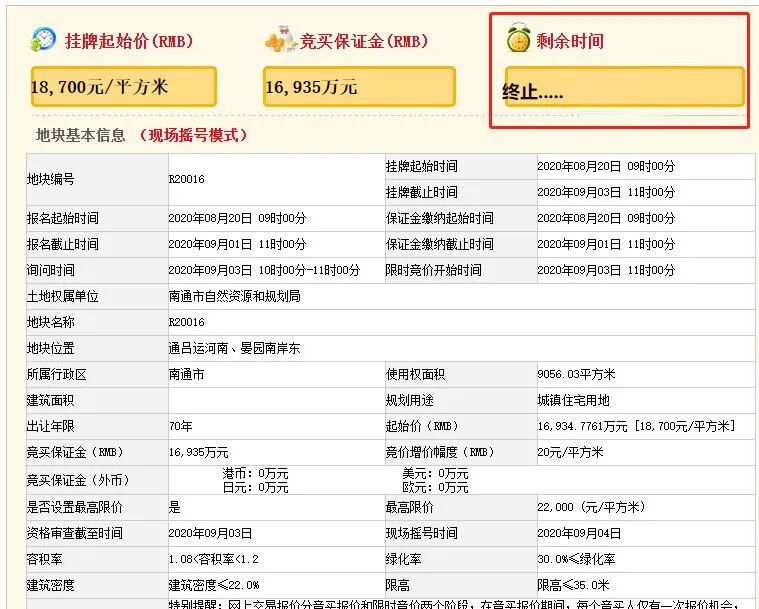Click the 港币: 0万元 entry
This screenshot has height=609, width=759.
(x=255, y=473)
